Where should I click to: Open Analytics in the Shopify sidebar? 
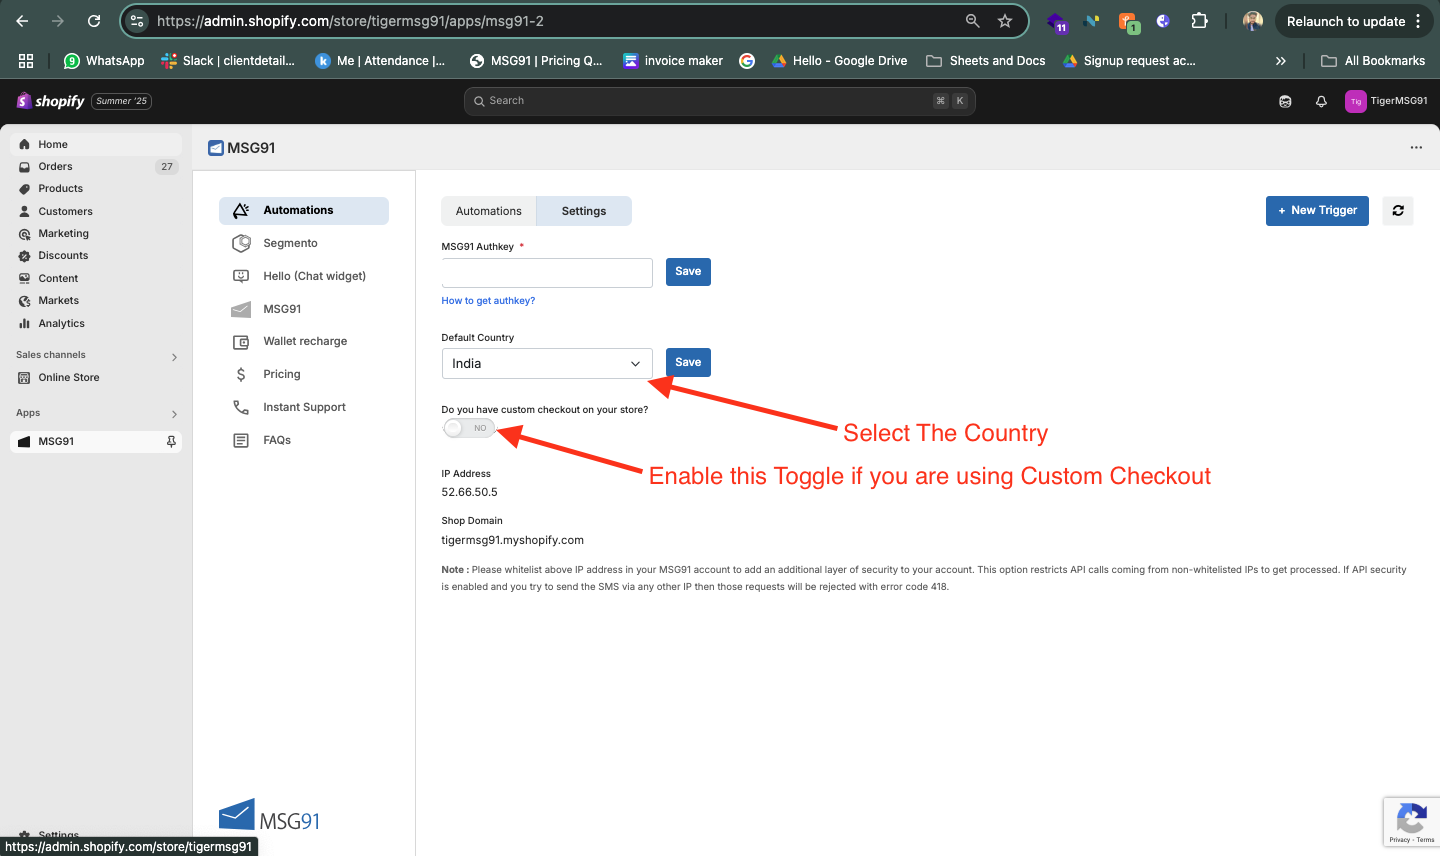[96, 323]
